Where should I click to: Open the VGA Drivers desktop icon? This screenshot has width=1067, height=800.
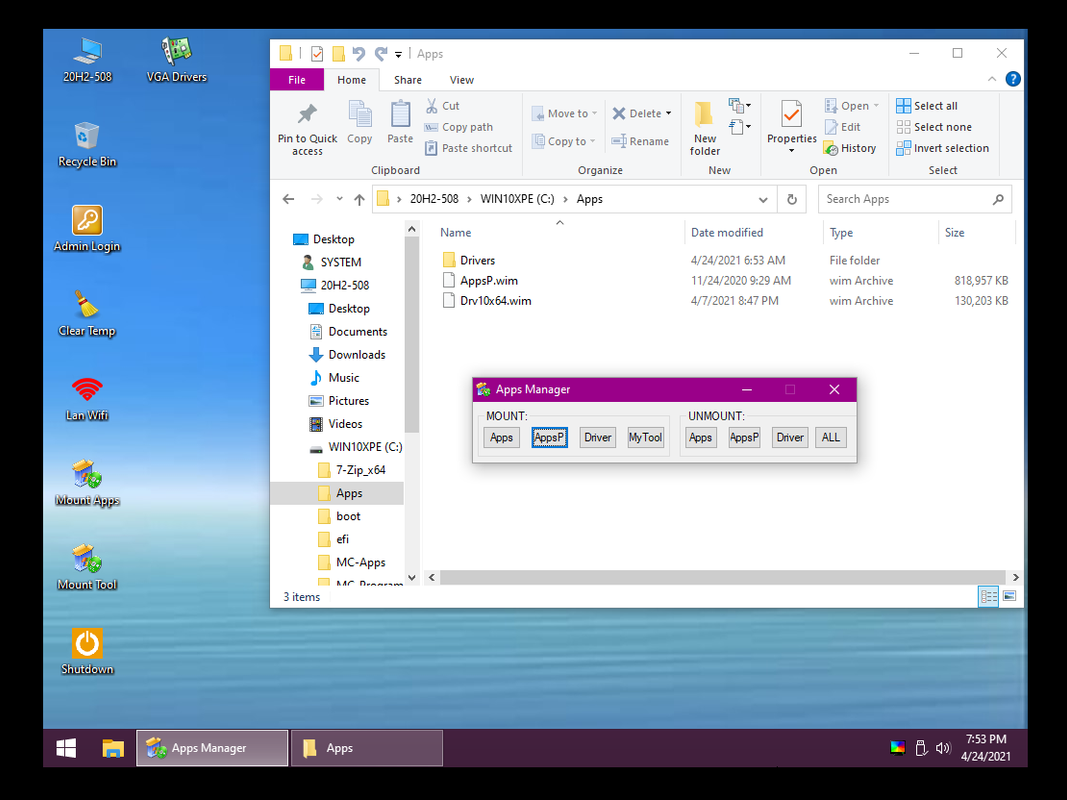coord(176,59)
